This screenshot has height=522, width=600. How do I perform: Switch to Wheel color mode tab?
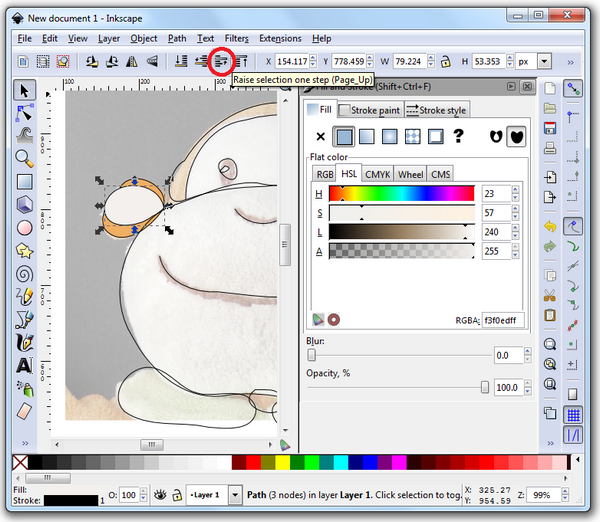pos(410,174)
